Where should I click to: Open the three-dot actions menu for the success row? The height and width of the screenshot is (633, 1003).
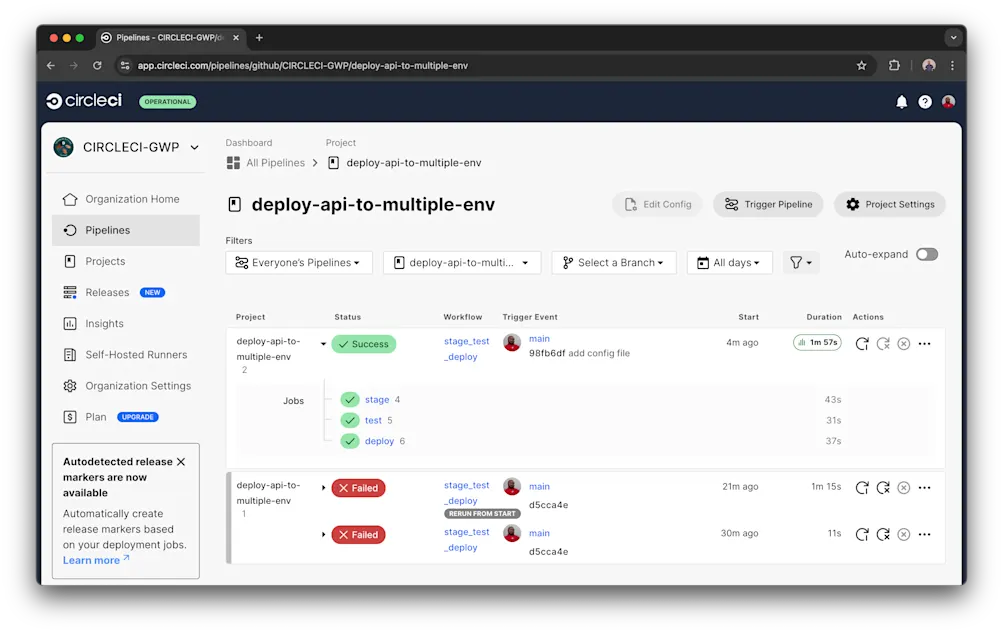click(x=924, y=343)
